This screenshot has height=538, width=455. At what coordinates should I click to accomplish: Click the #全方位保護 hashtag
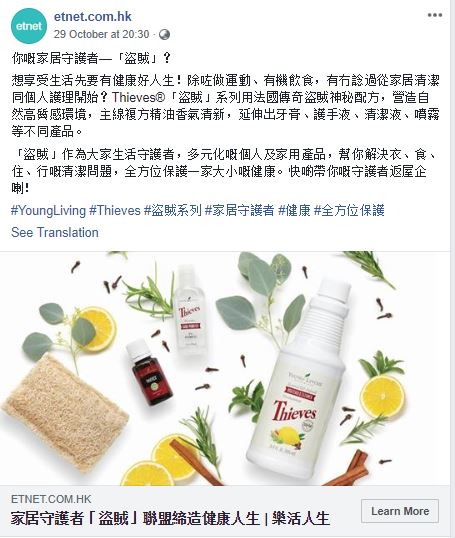point(349,210)
